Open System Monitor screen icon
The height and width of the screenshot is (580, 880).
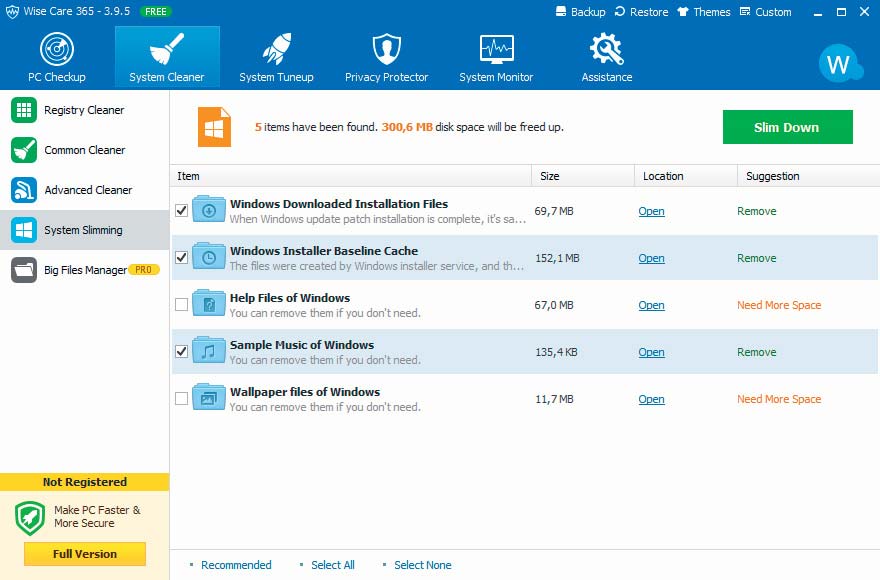[x=496, y=49]
